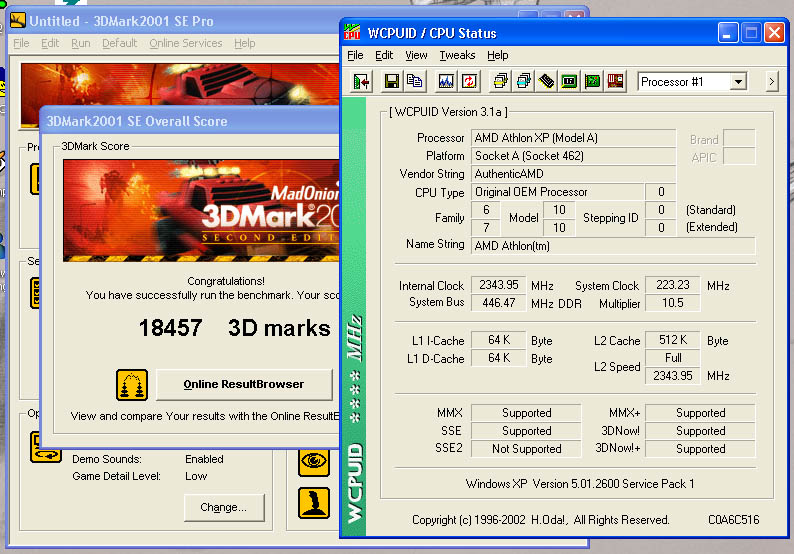Open File menu in WCPUID
Image resolution: width=794 pixels, height=554 pixels.
click(355, 55)
